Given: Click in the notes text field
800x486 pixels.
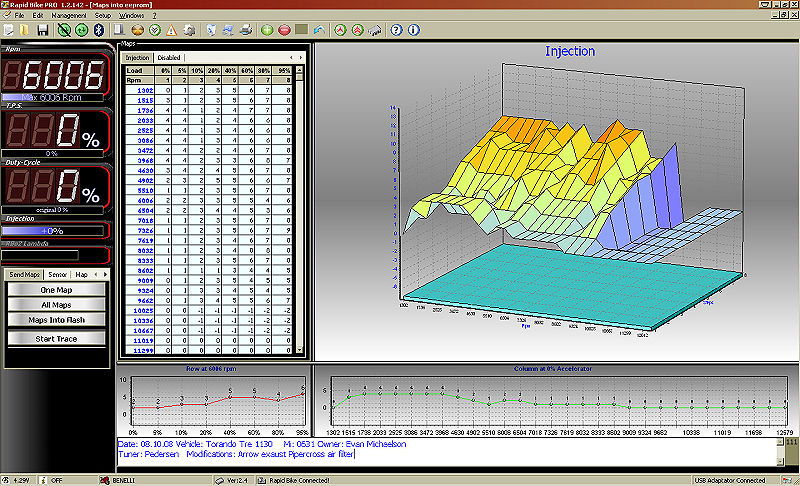Looking at the screenshot, I should (450, 450).
